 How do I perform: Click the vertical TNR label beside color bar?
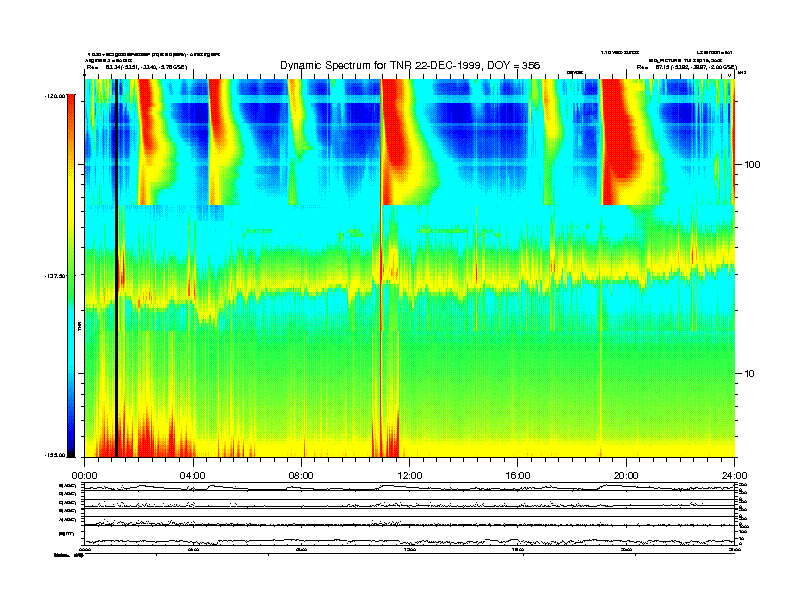[x=79, y=326]
